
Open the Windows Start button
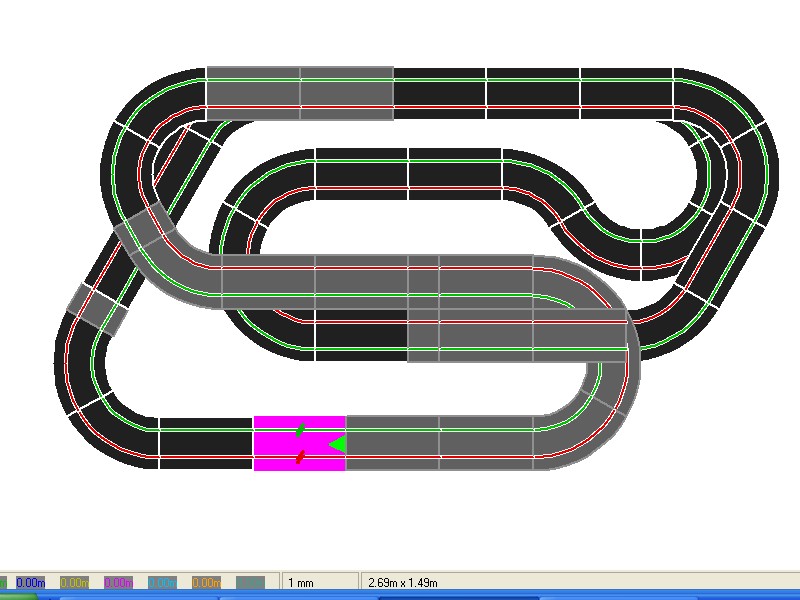tap(18, 596)
